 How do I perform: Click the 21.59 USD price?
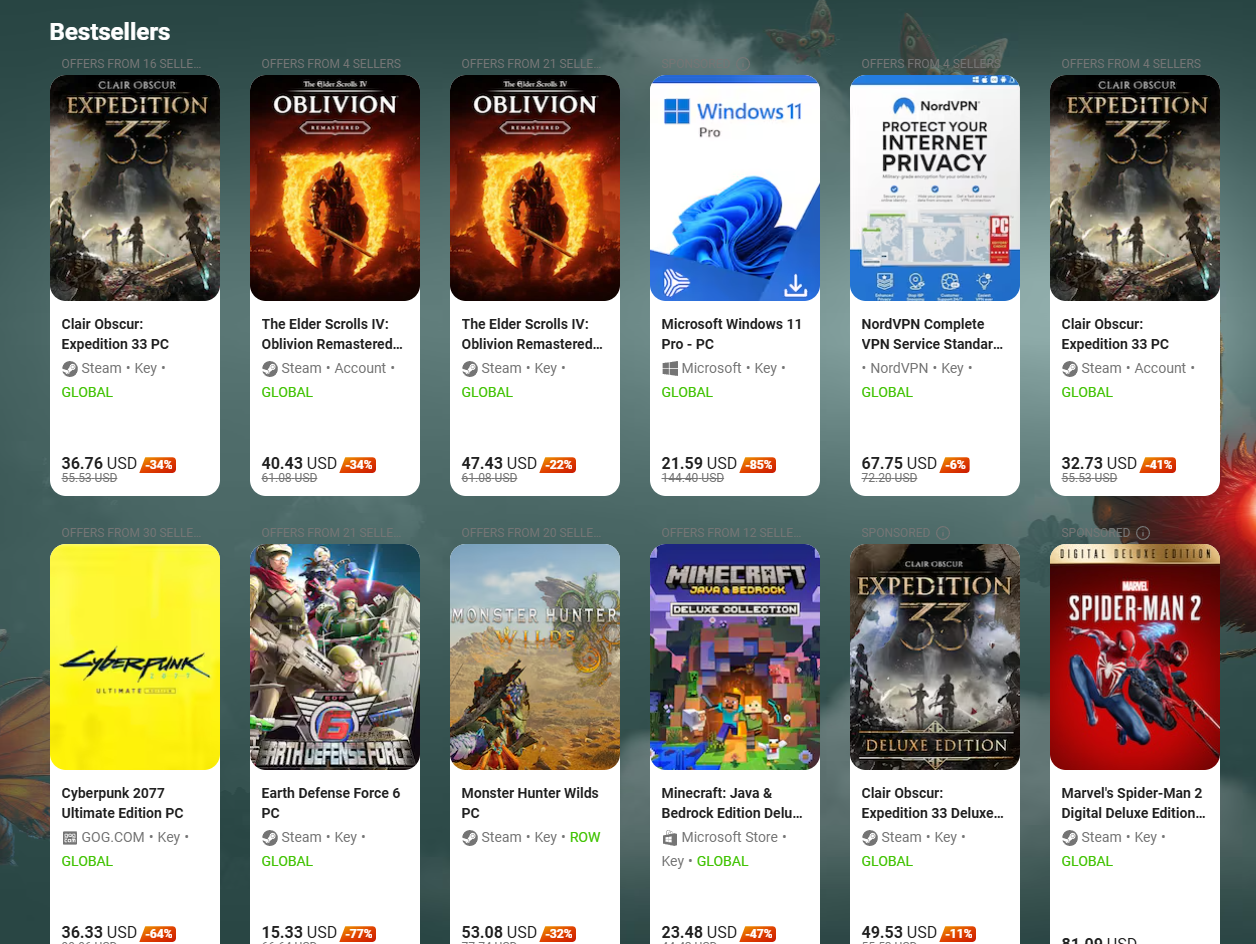[699, 464]
